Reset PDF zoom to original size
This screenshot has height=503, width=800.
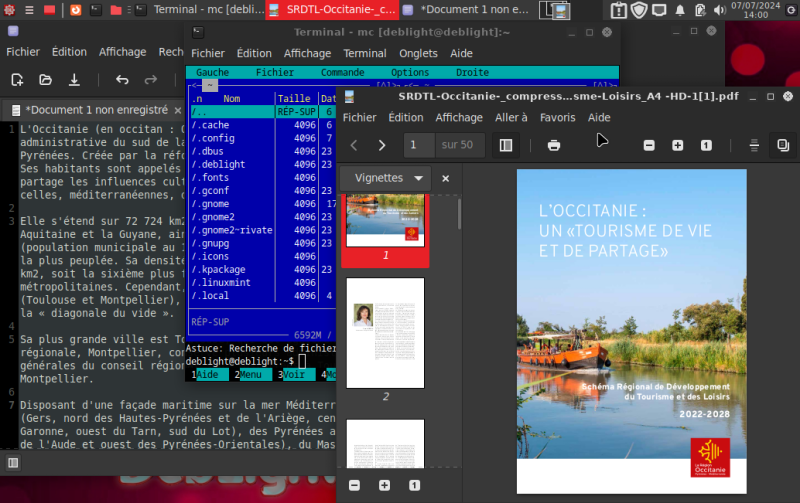(706, 145)
